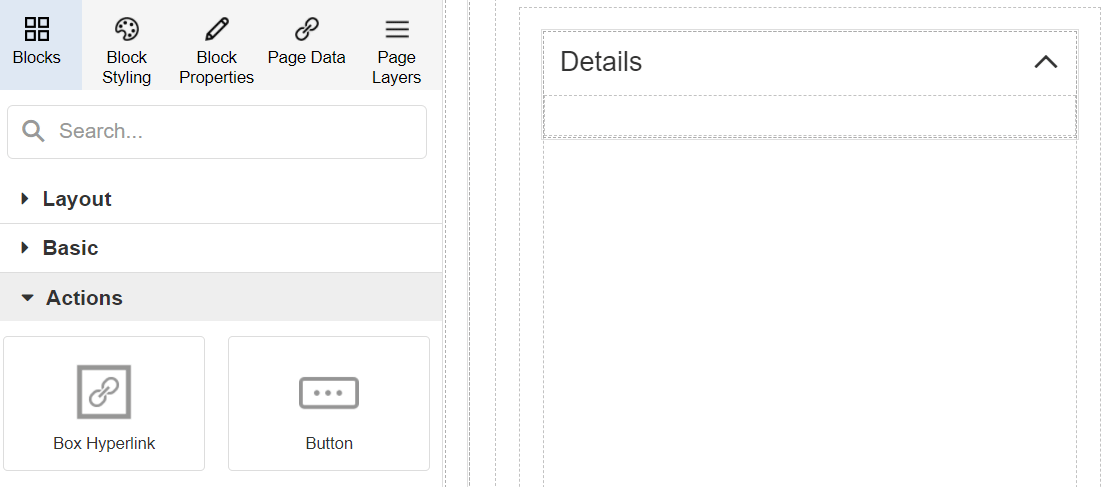Click the "Block Styling" tab label
Screen dimensions: 1117x487
coord(127,67)
